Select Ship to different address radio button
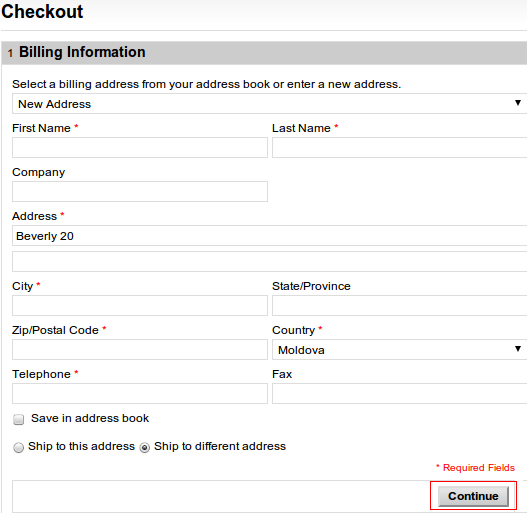This screenshot has width=527, height=513. [x=145, y=447]
